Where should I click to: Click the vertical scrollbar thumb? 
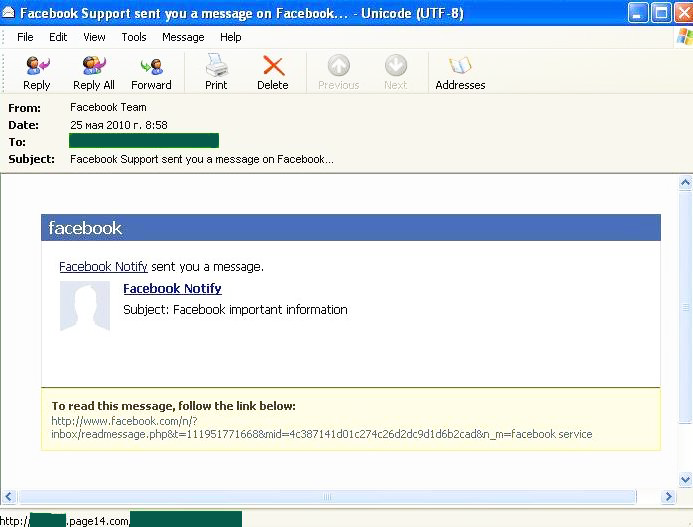(685, 307)
